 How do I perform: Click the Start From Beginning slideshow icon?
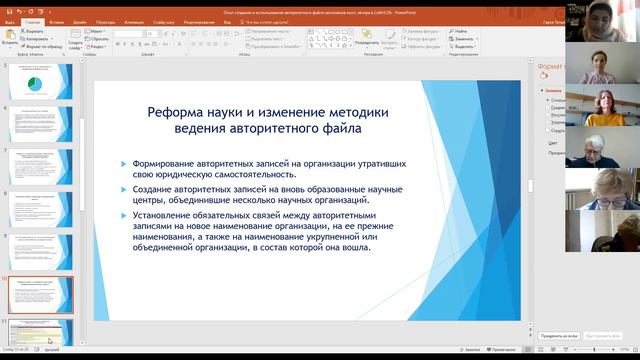click(x=40, y=12)
